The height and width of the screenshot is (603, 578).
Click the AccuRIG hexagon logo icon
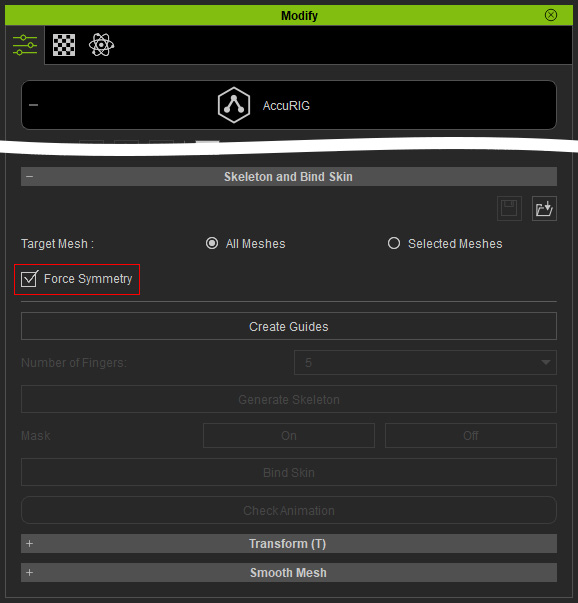click(234, 105)
